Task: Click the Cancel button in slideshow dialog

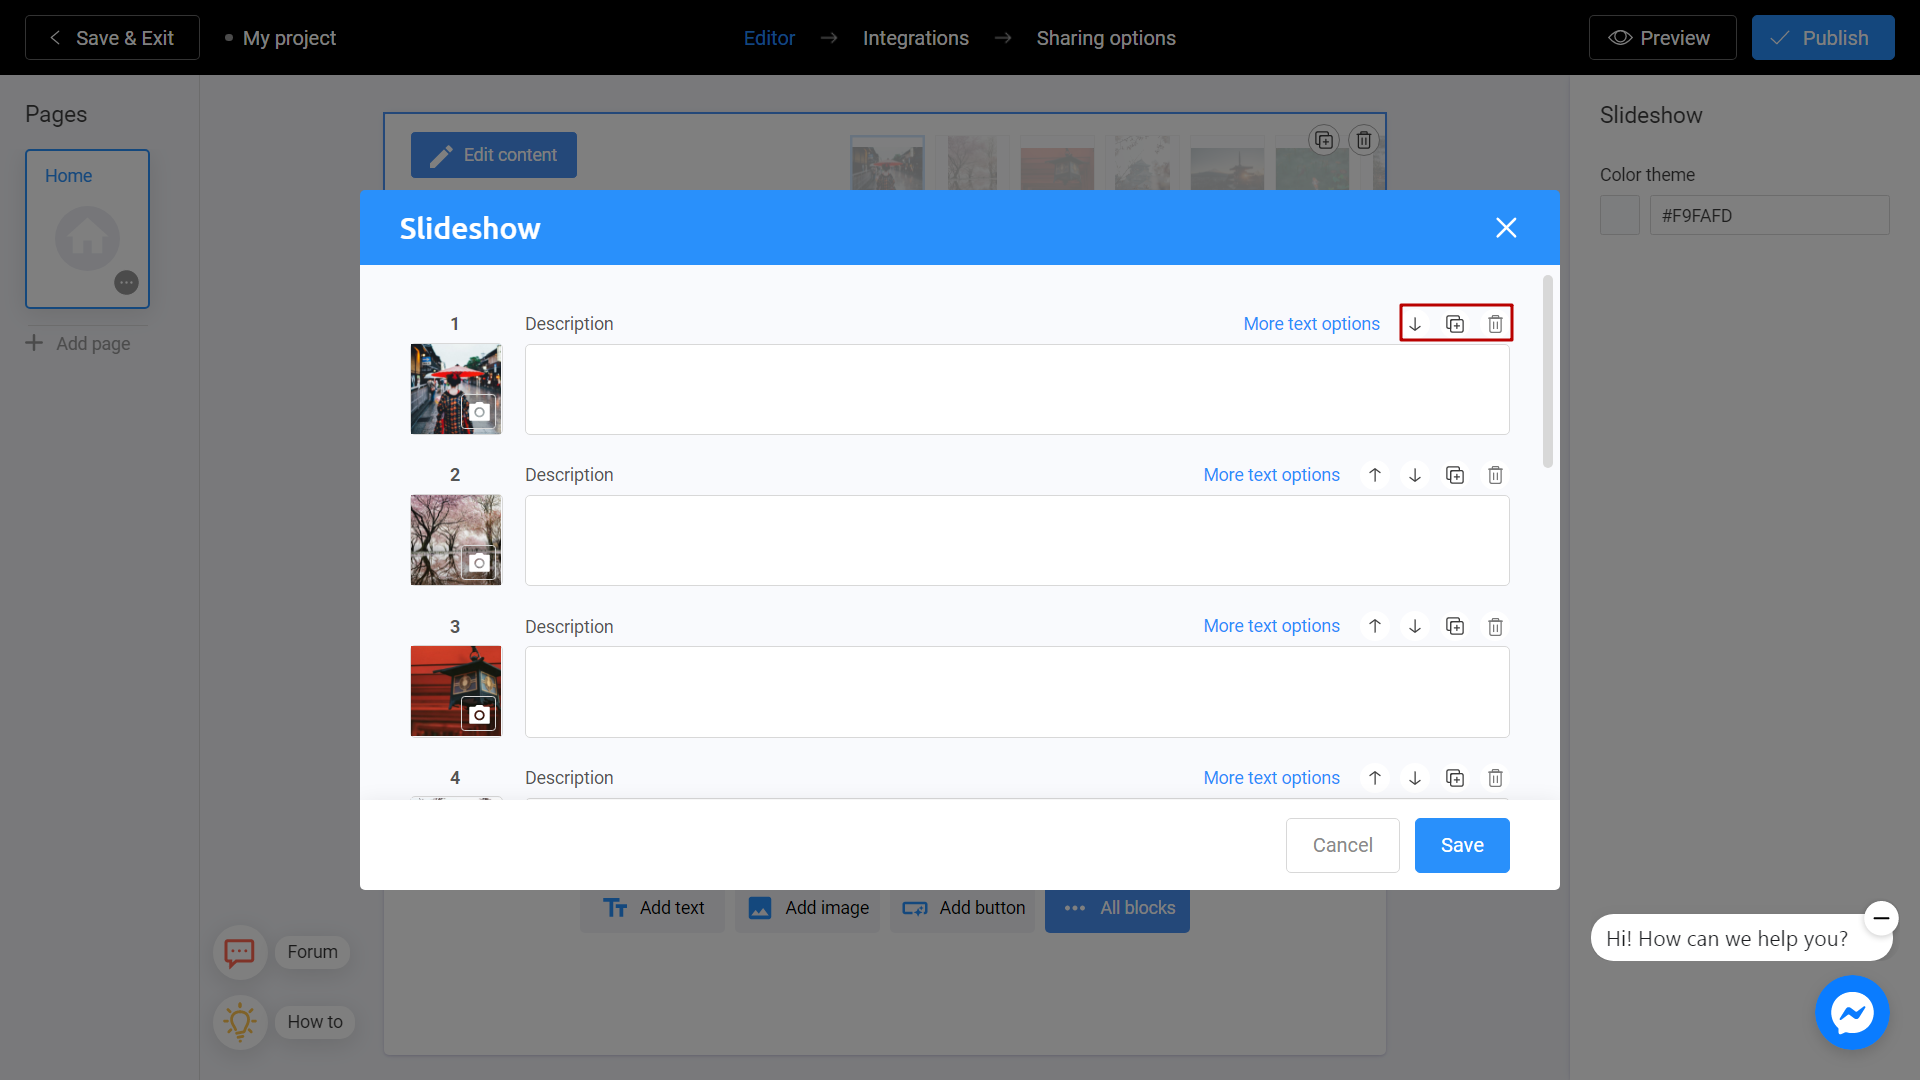Action: pos(1342,845)
